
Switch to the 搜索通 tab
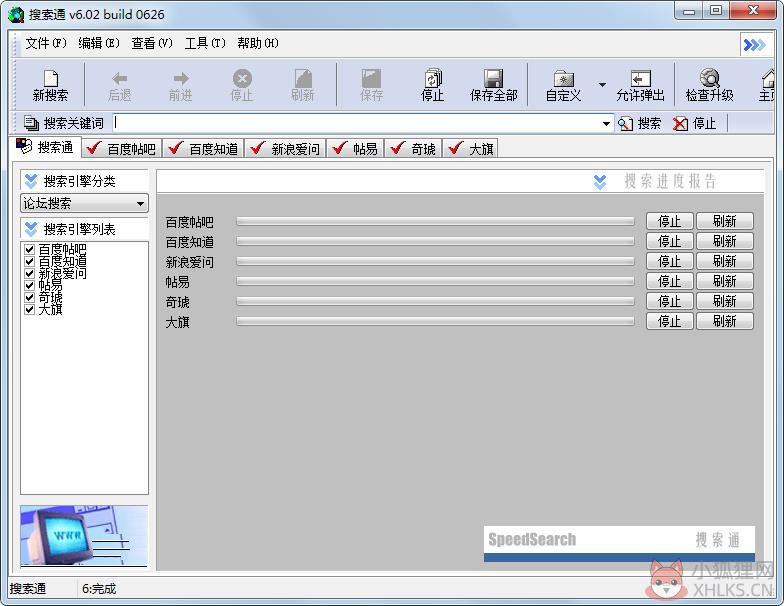pyautogui.click(x=45, y=147)
